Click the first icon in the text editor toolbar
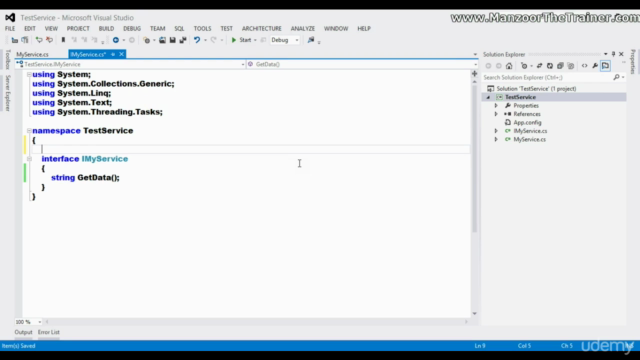 pyautogui.click(x=15, y=40)
